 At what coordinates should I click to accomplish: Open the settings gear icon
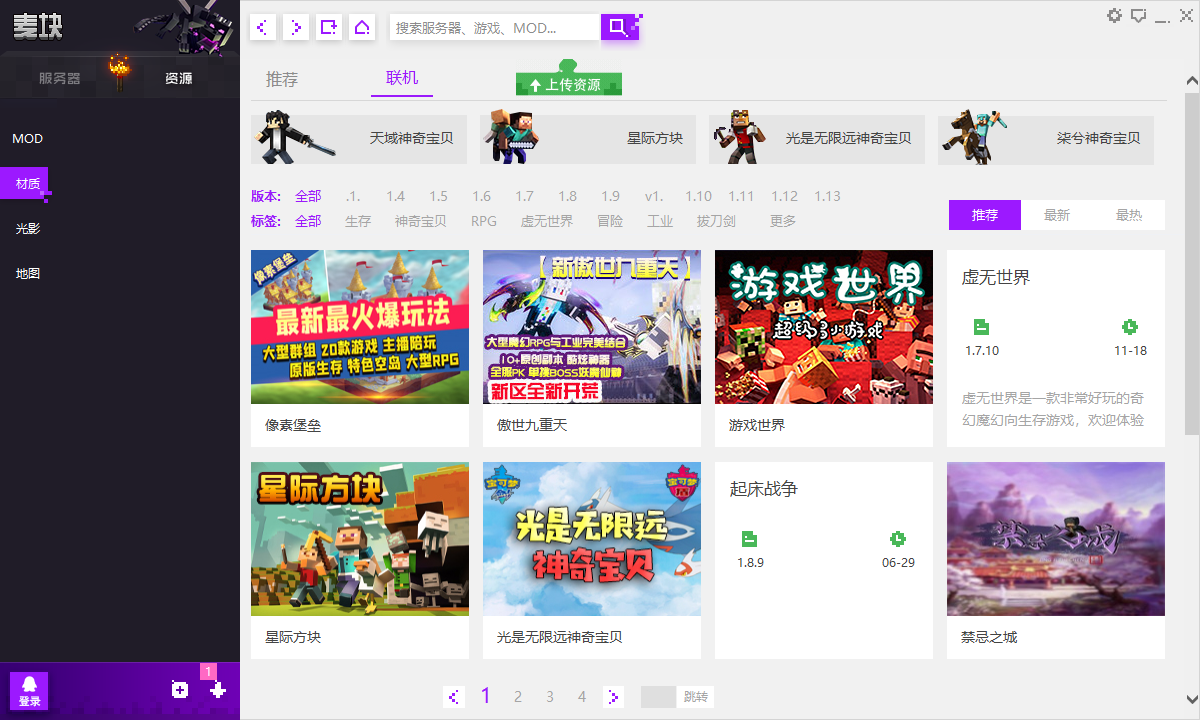(x=1114, y=15)
